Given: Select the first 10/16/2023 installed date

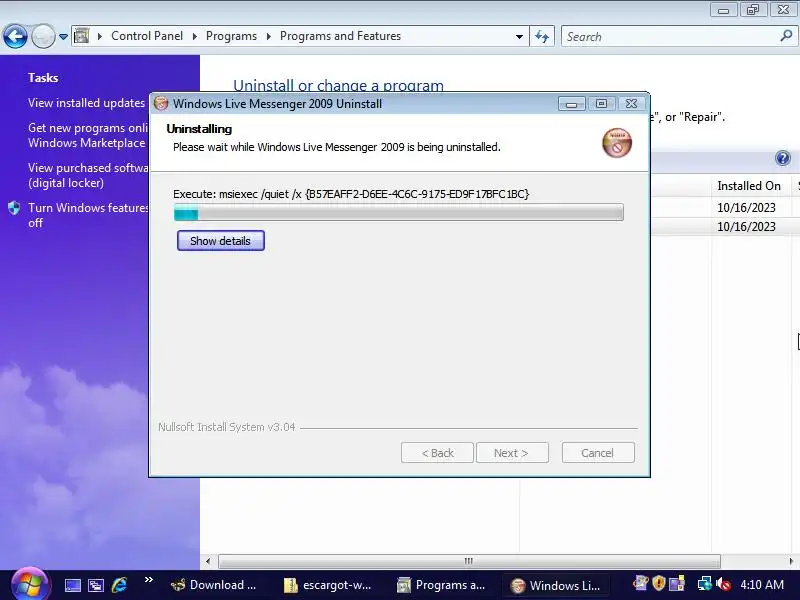Looking at the screenshot, I should (746, 208).
